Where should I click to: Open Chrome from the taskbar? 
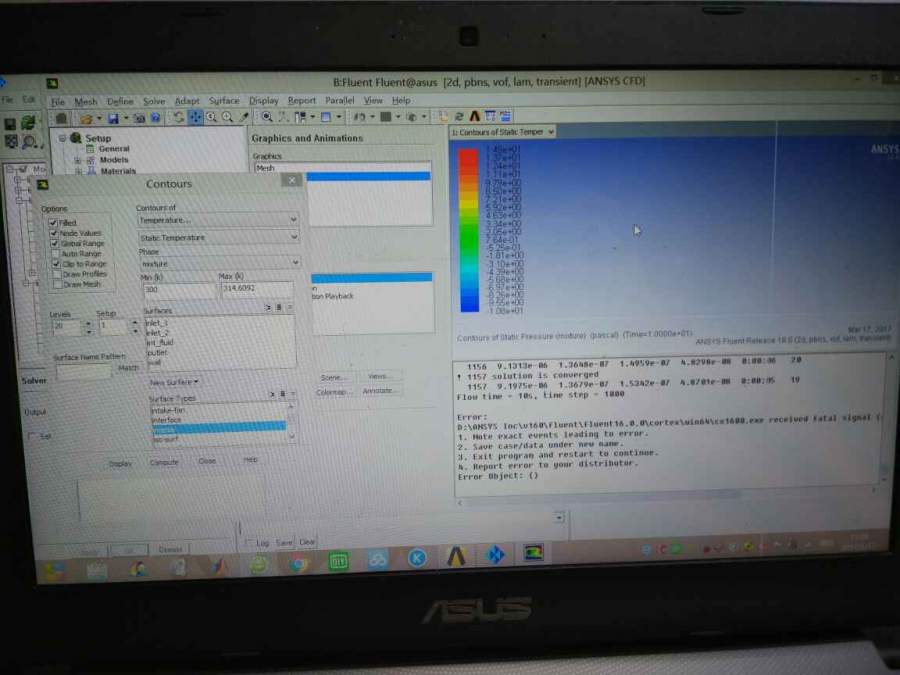pos(298,564)
